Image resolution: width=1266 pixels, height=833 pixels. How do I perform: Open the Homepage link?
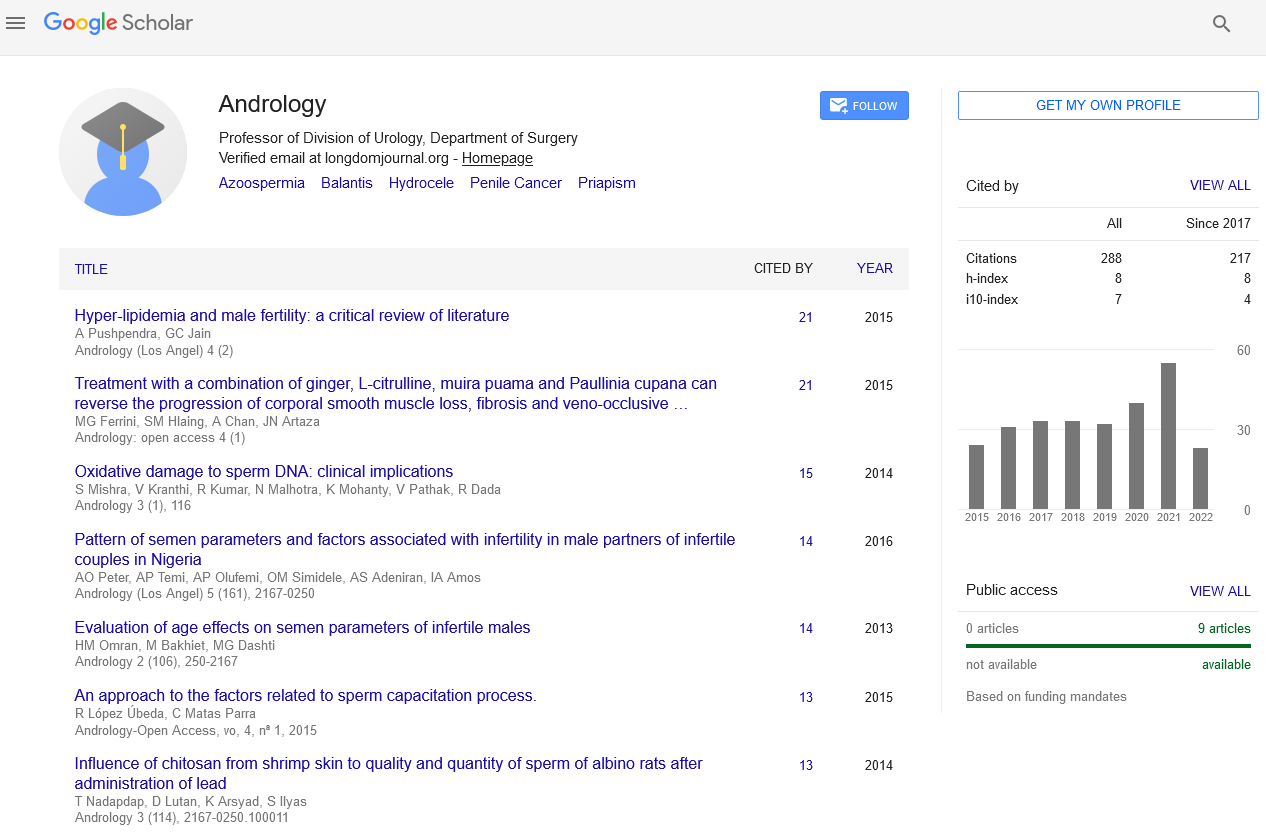point(497,158)
